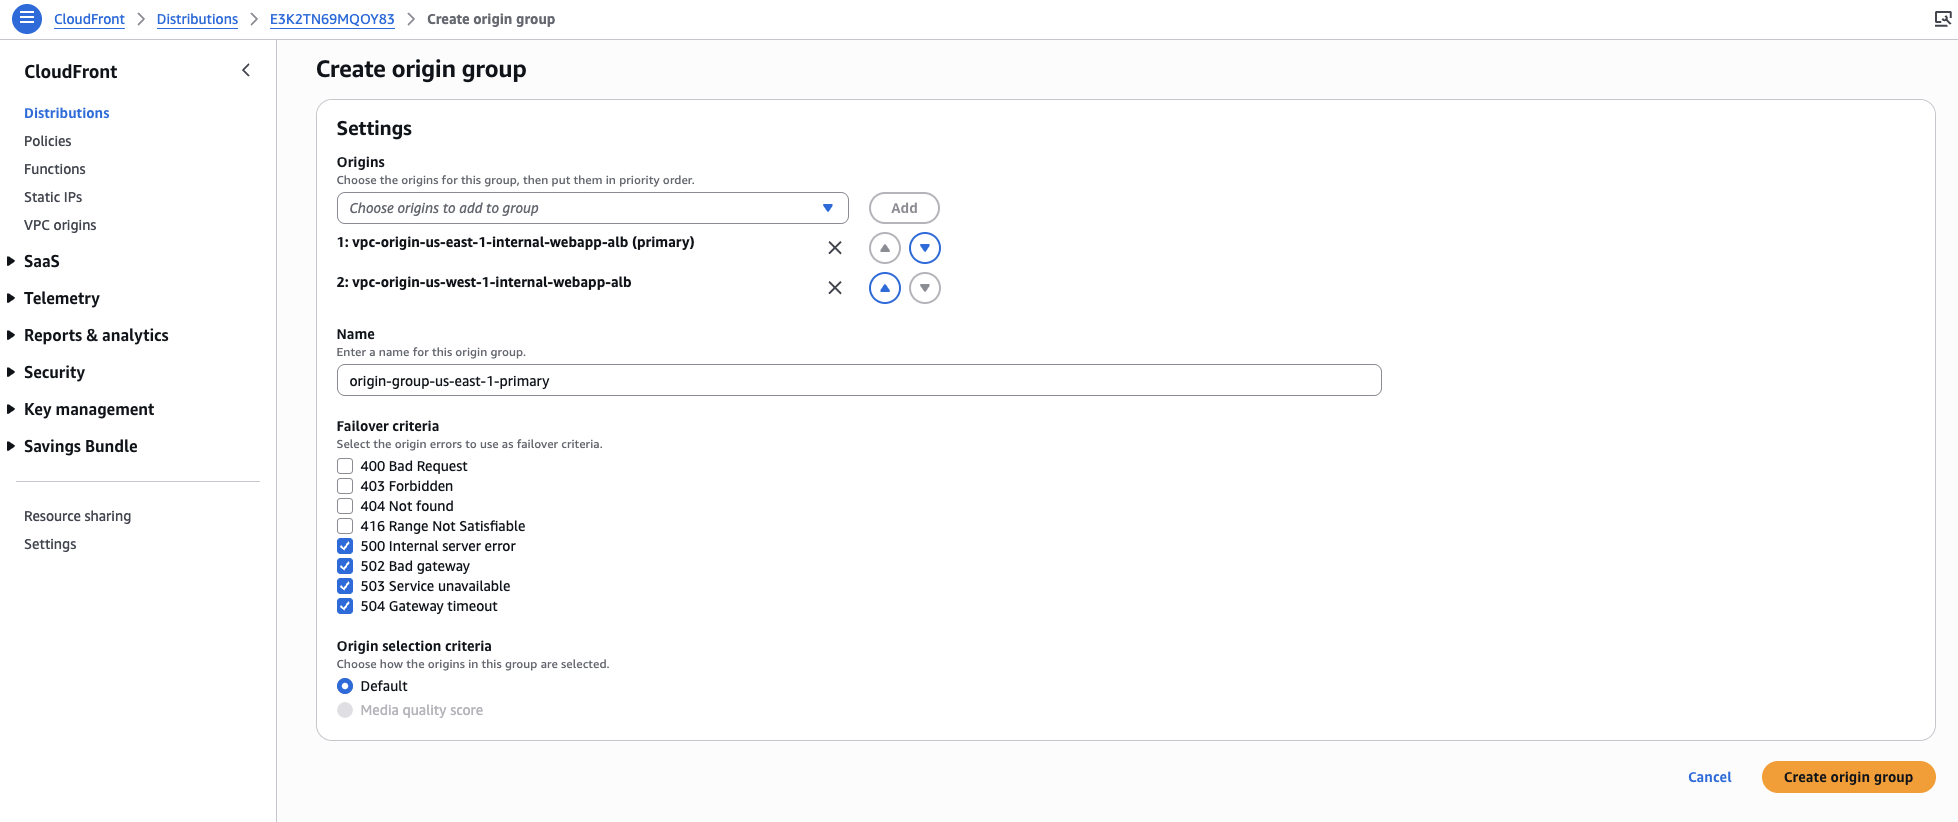Click the top-right CloudShell screen icon
Viewport: 1958px width, 822px height.
(1942, 19)
